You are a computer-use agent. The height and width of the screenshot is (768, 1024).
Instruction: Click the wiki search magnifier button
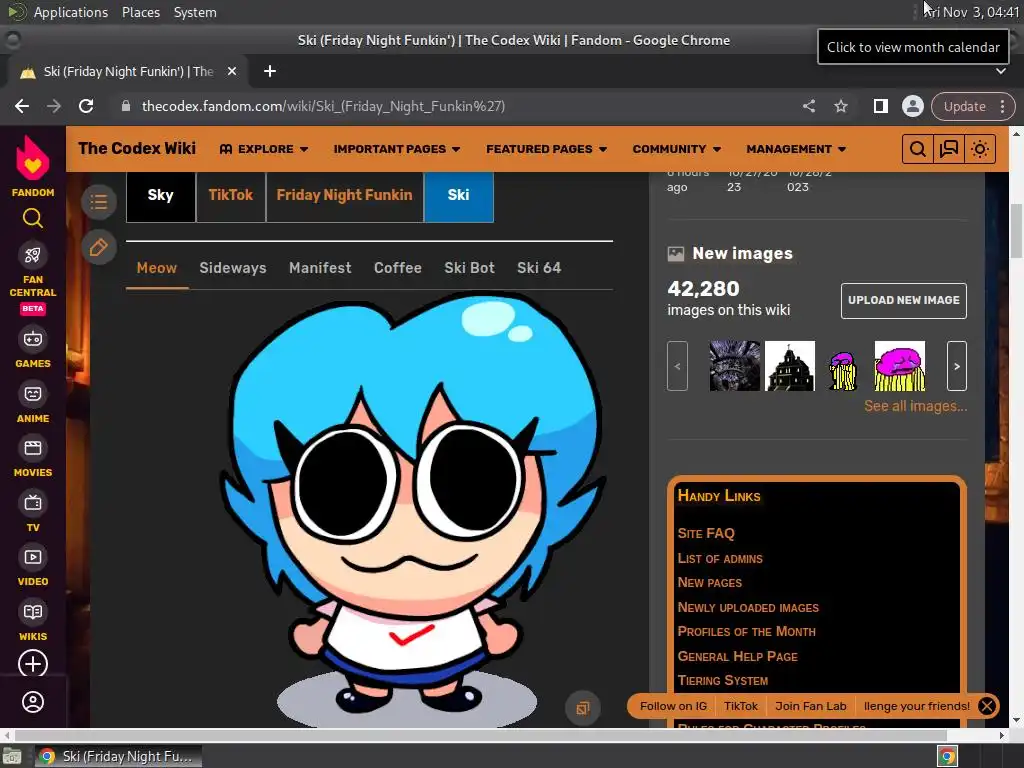tap(918, 149)
